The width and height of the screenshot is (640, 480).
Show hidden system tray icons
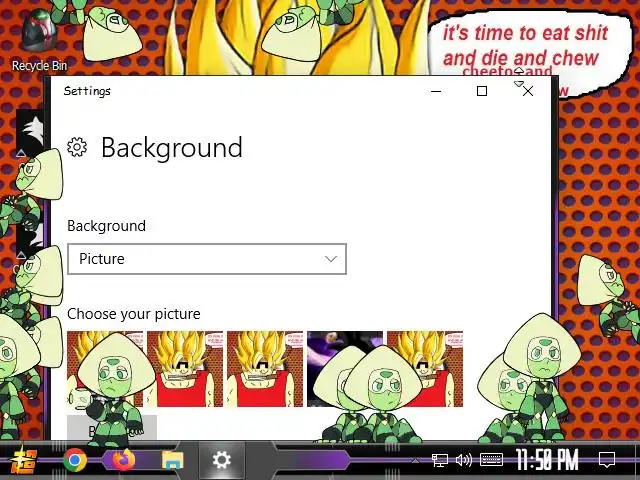(415, 460)
